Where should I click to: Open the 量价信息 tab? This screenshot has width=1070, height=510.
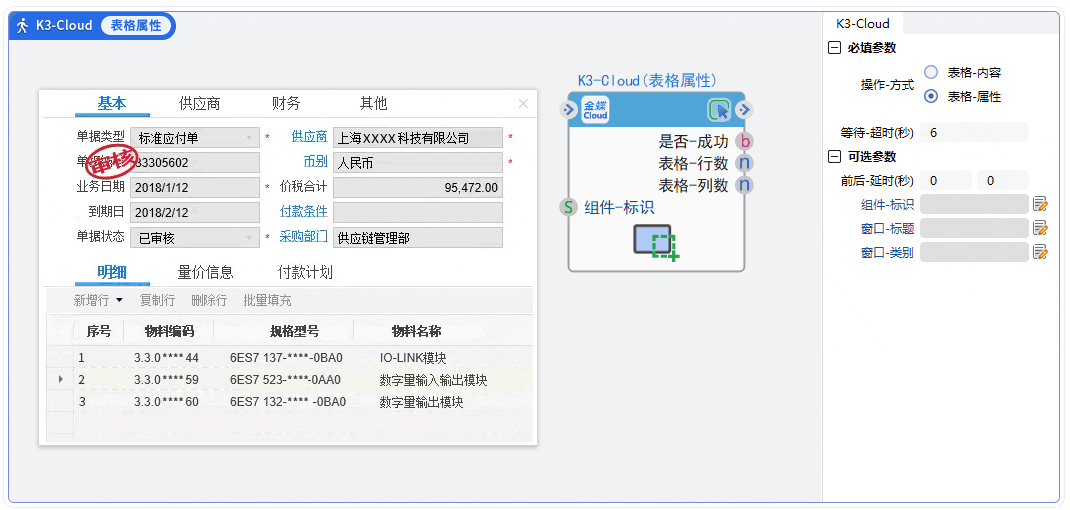pyautogui.click(x=205, y=273)
